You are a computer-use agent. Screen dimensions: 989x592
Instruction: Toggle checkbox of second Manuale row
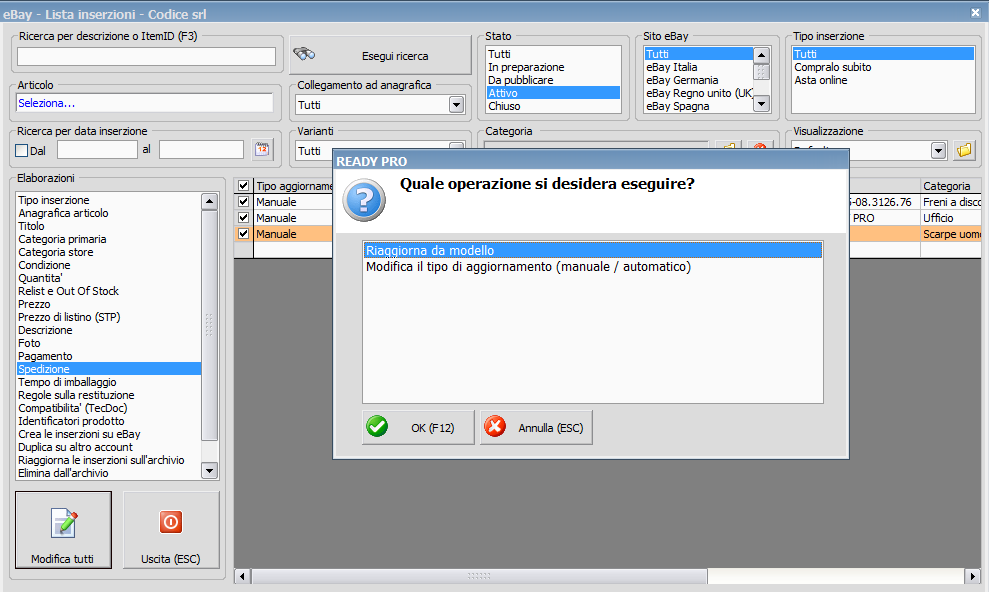point(243,217)
